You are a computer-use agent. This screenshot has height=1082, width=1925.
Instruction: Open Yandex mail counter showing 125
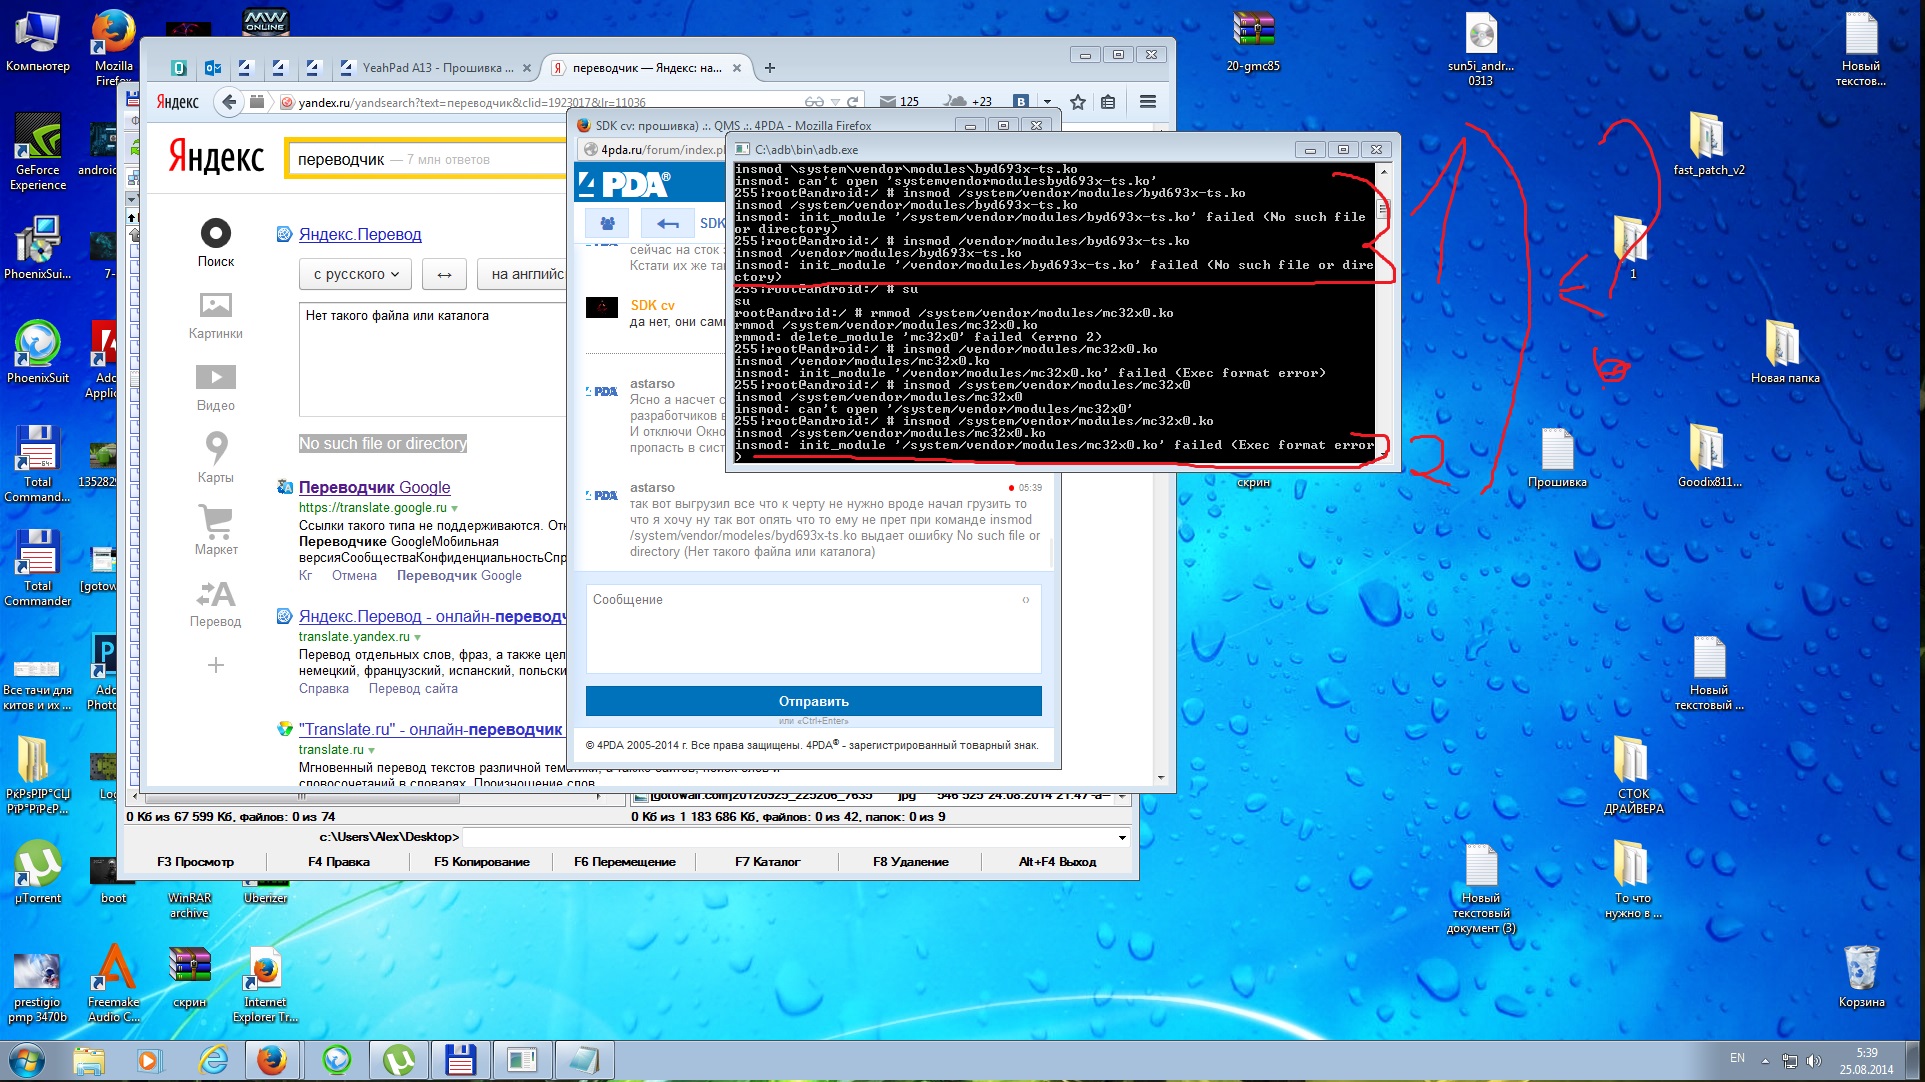(x=899, y=101)
